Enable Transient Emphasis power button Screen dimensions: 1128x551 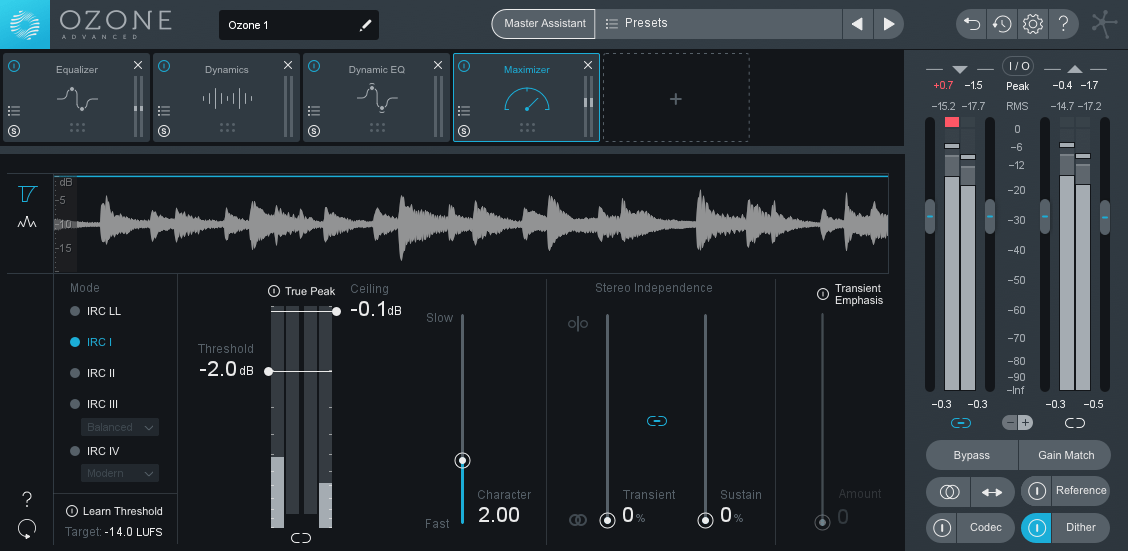[x=823, y=294]
